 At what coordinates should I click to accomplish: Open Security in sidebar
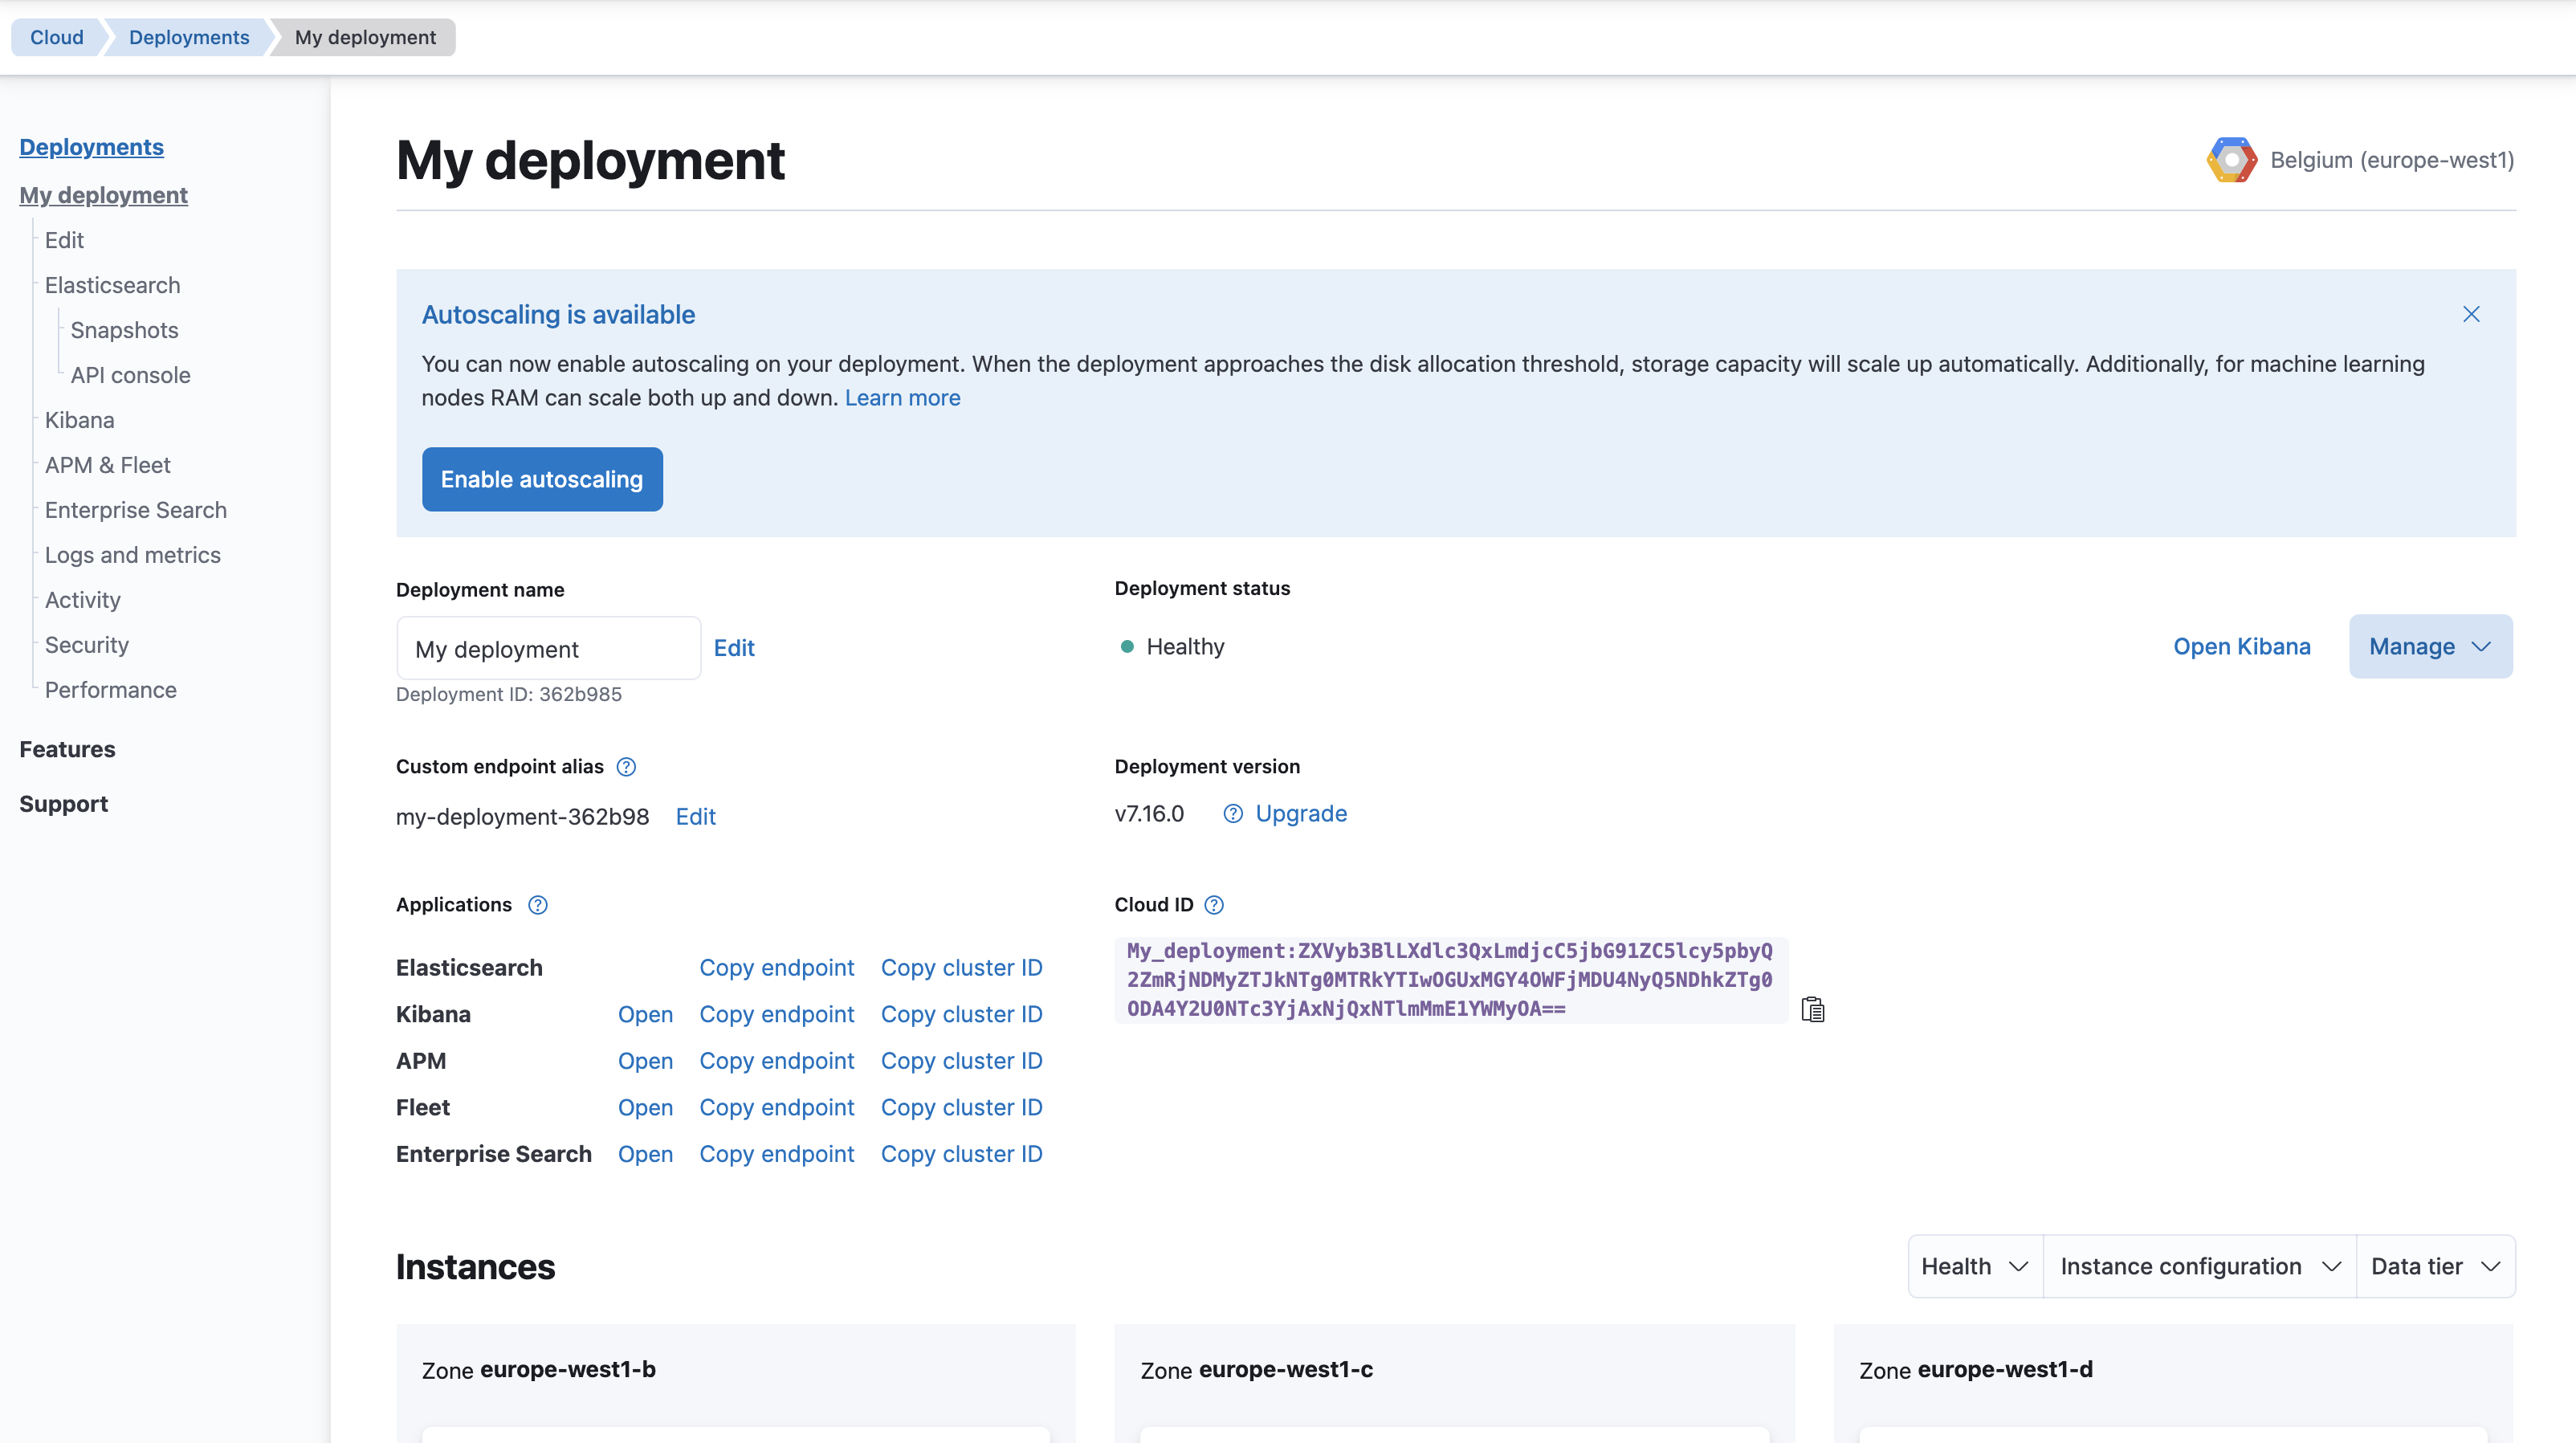(x=86, y=645)
